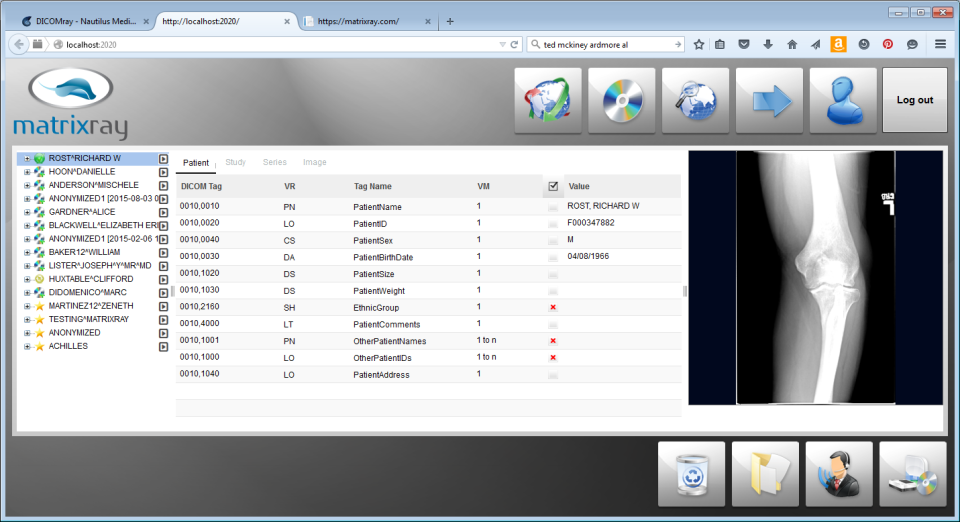The image size is (960, 522).
Task: Click the browser downloads arrow icon
Action: [x=768, y=45]
